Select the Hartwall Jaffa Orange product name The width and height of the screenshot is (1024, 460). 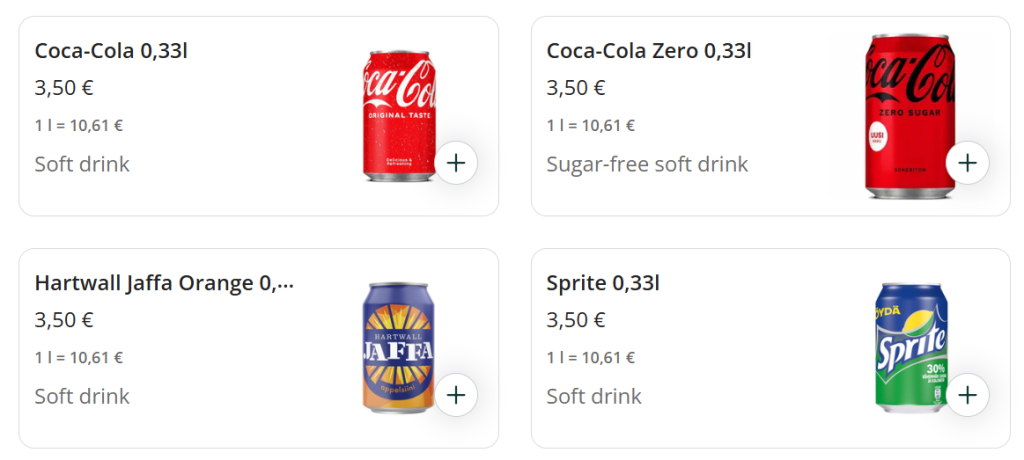click(x=164, y=283)
